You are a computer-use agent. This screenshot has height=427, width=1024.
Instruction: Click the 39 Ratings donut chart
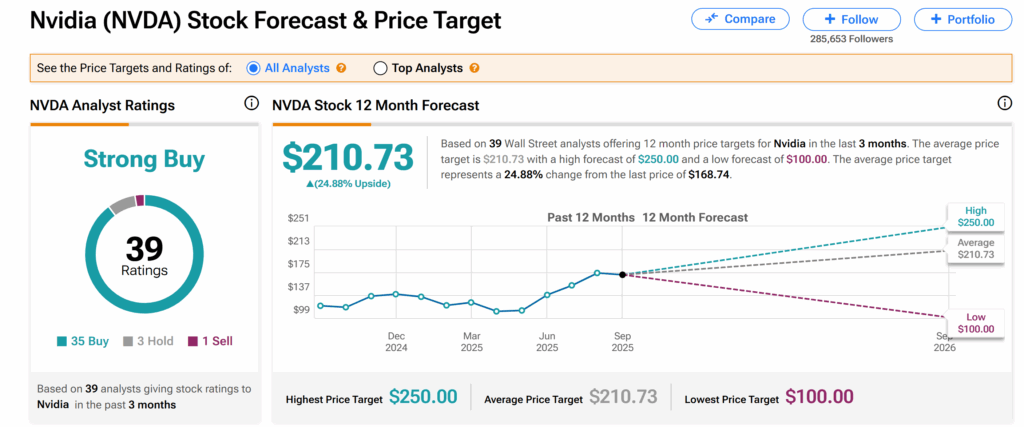pos(144,255)
